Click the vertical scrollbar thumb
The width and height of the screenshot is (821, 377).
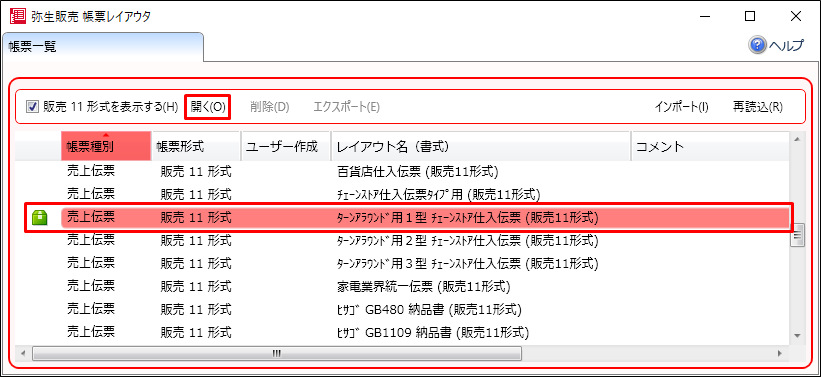point(797,236)
